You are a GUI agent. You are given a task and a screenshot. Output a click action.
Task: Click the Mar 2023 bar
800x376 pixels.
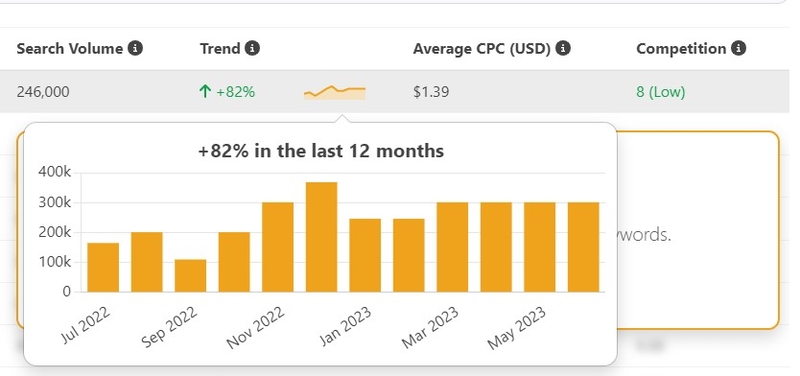[453, 247]
